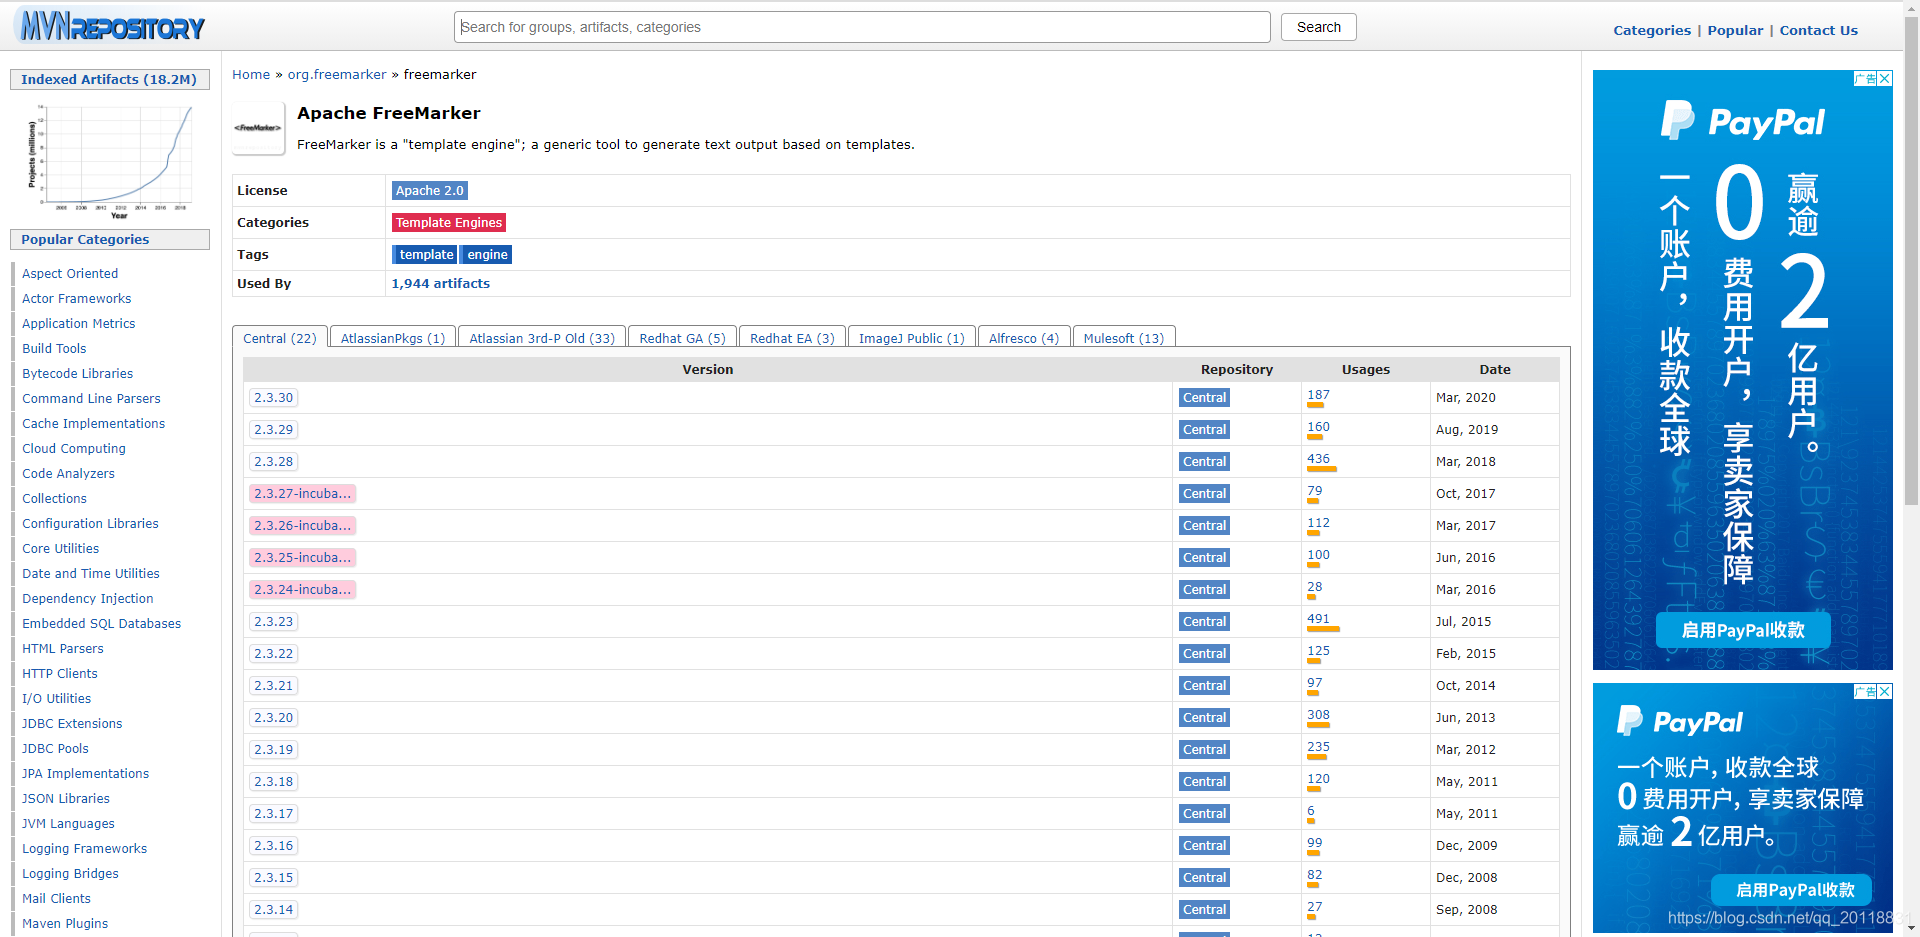Open the Contact Us link

point(1818,30)
